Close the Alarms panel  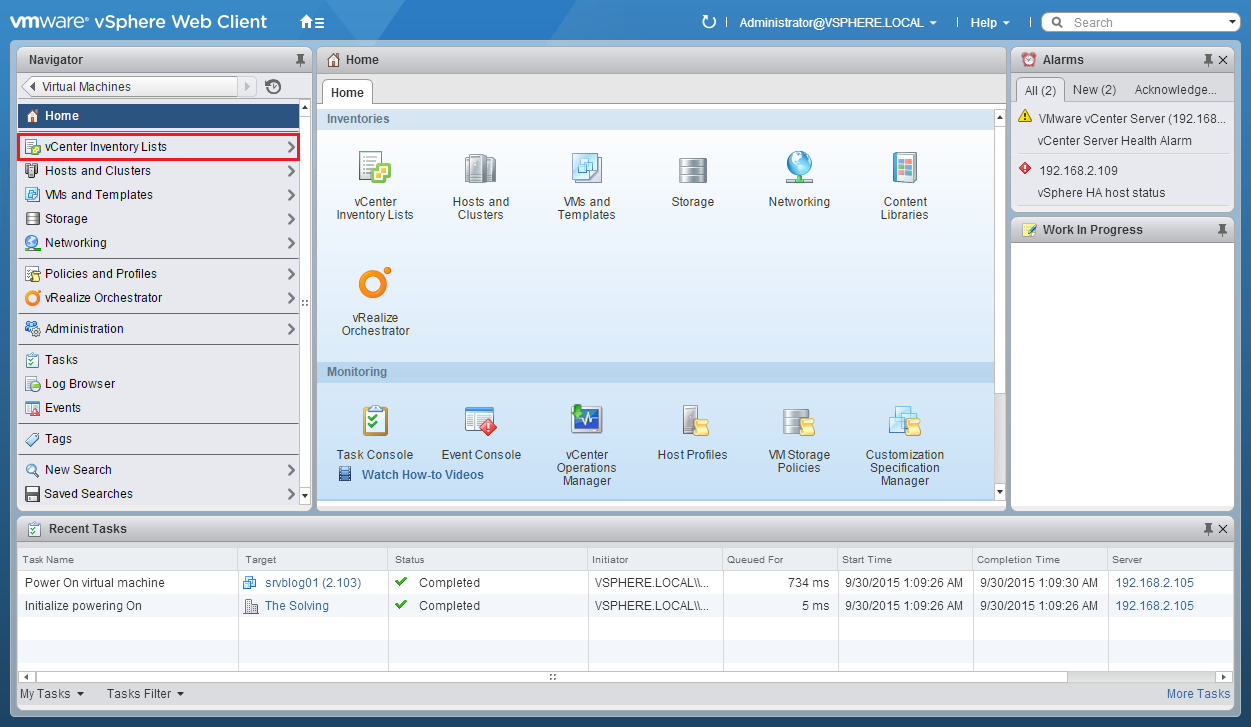tap(1223, 60)
